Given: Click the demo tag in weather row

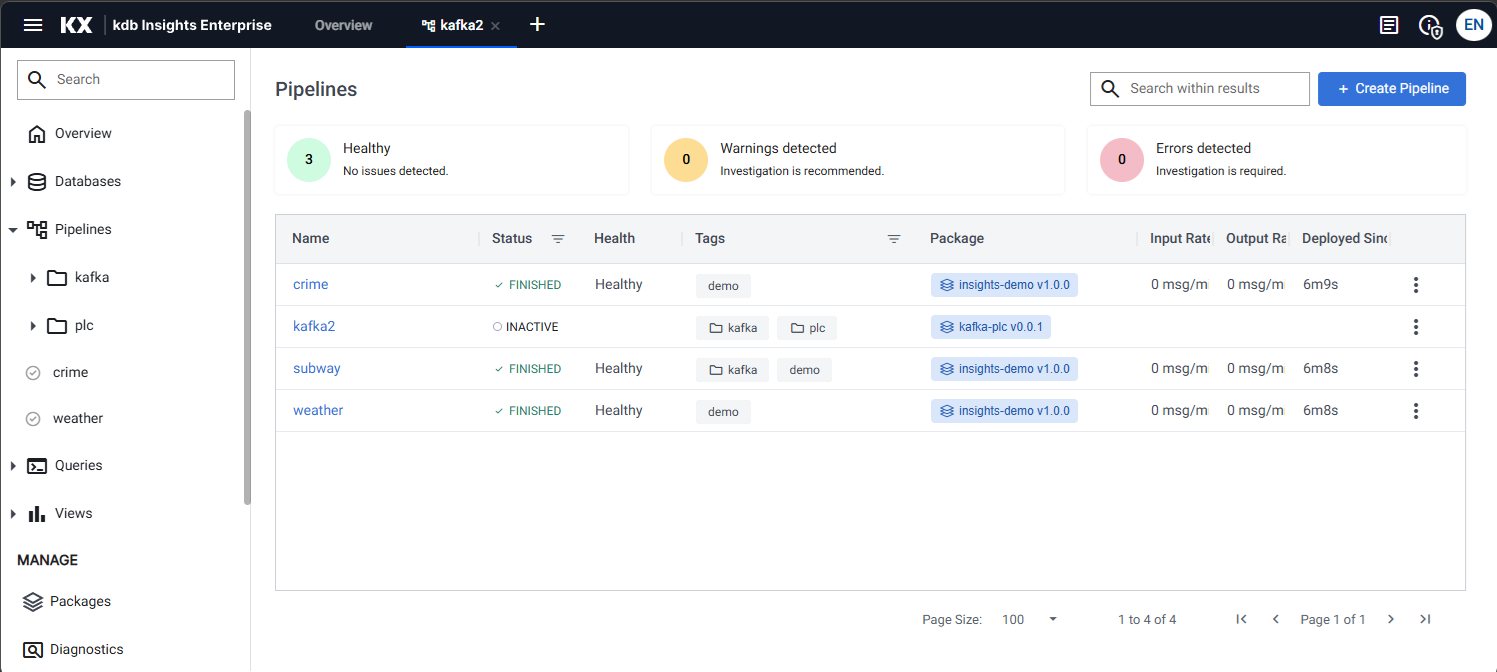Looking at the screenshot, I should pyautogui.click(x=723, y=412).
